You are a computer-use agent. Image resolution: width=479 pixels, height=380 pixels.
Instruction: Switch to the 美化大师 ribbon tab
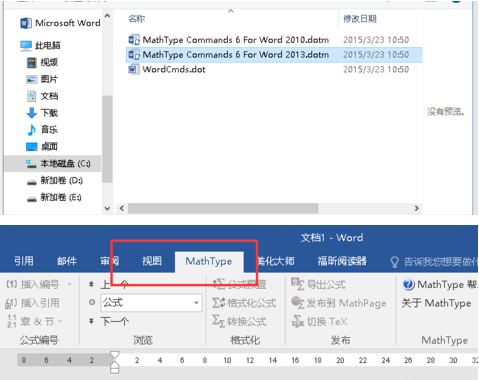pos(276,261)
